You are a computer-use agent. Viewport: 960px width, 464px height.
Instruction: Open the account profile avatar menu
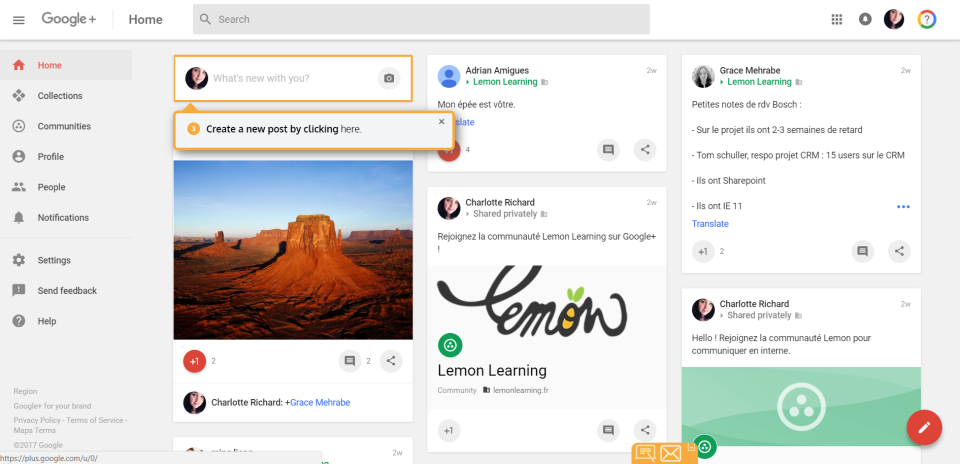[894, 19]
